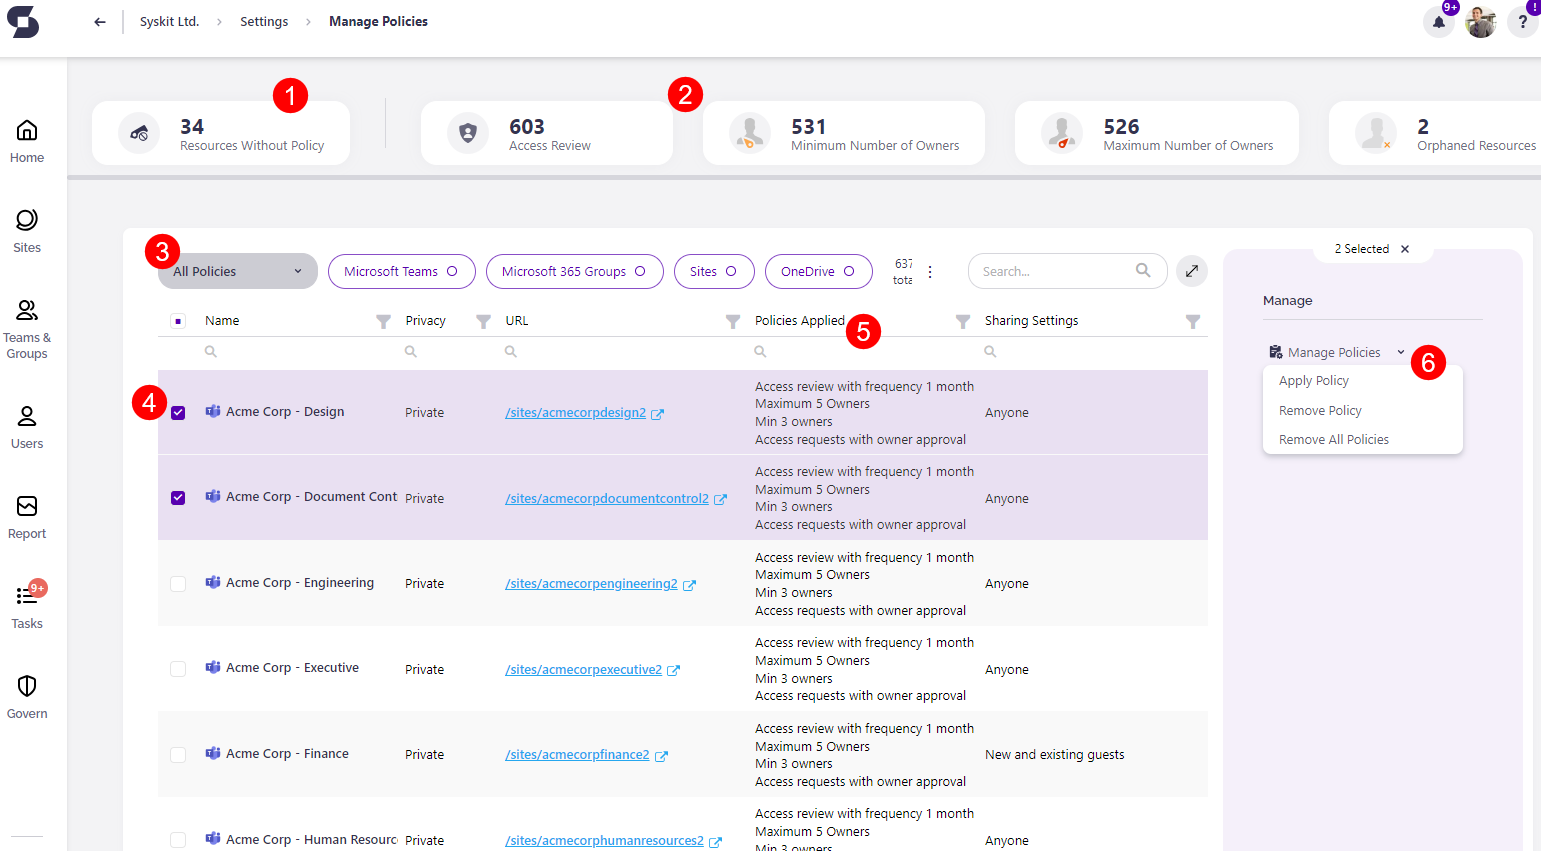Activate the Microsoft Teams filter pill

pos(401,271)
